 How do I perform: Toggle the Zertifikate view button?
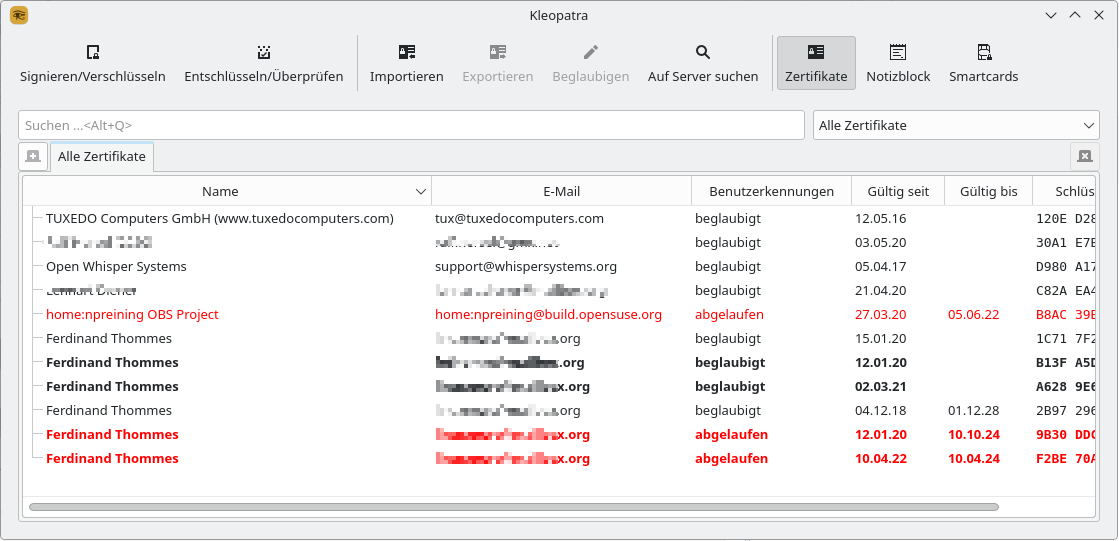(x=816, y=64)
